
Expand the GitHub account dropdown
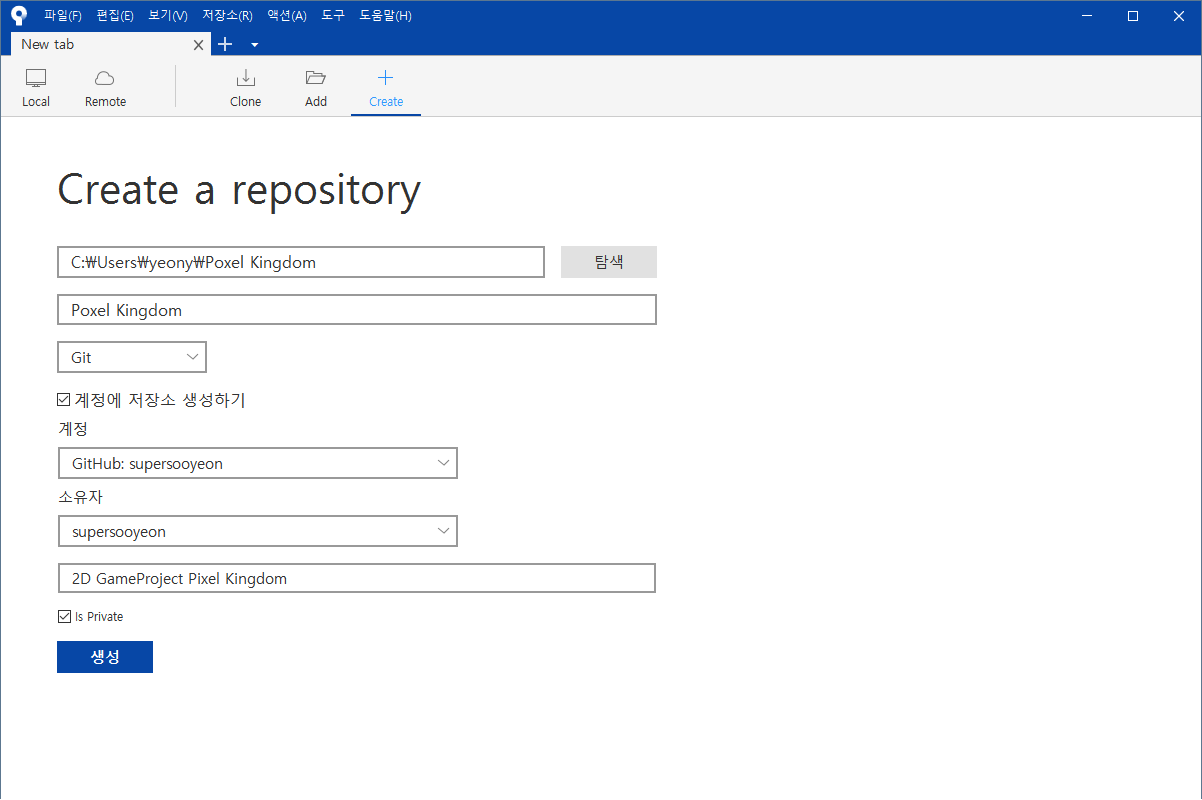[x=258, y=463]
